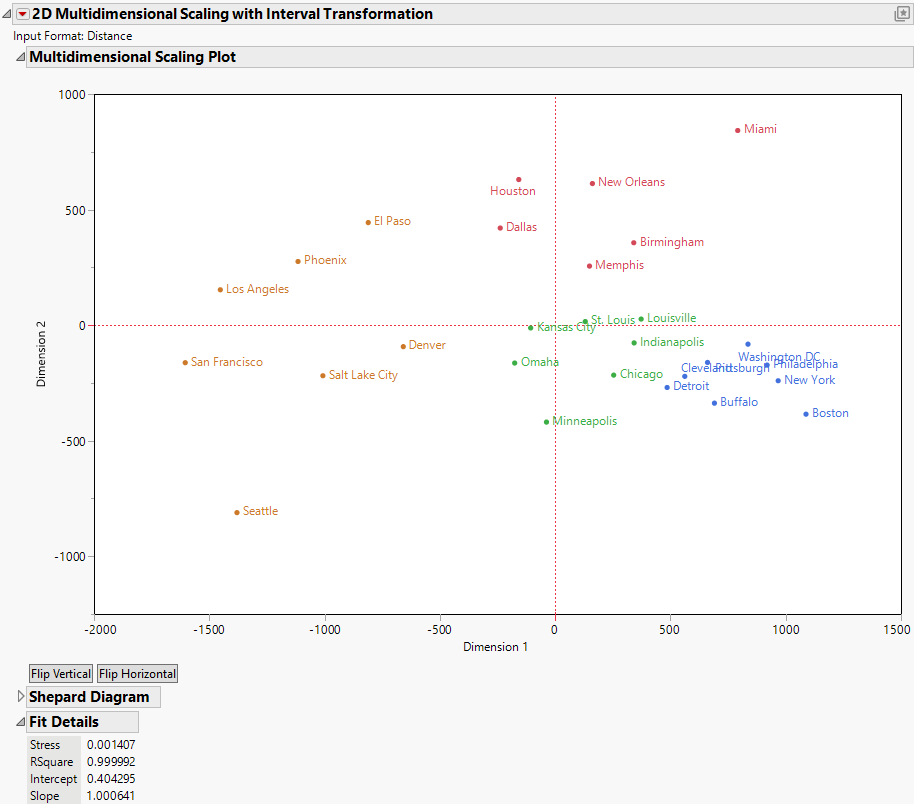Select the Kansas City marker
This screenshot has width=914, height=804.
tap(529, 326)
